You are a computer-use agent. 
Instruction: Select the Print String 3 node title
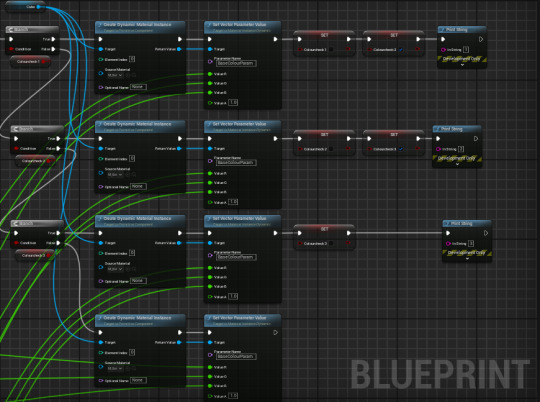pos(461,224)
